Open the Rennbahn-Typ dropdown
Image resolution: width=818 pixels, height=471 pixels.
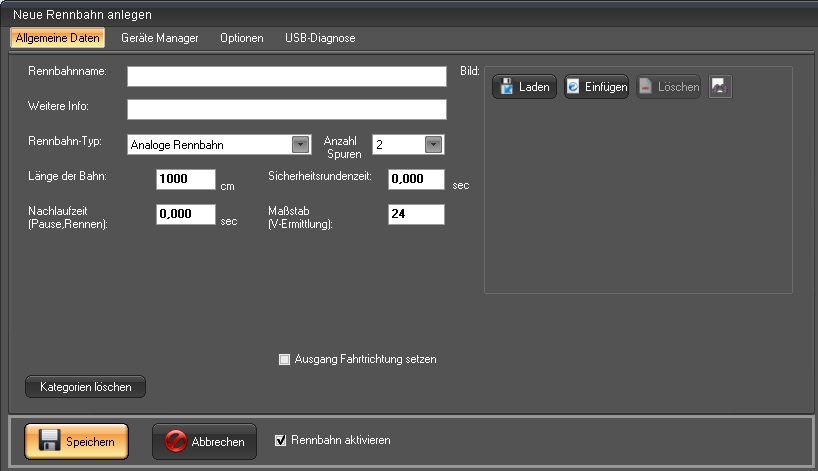300,144
